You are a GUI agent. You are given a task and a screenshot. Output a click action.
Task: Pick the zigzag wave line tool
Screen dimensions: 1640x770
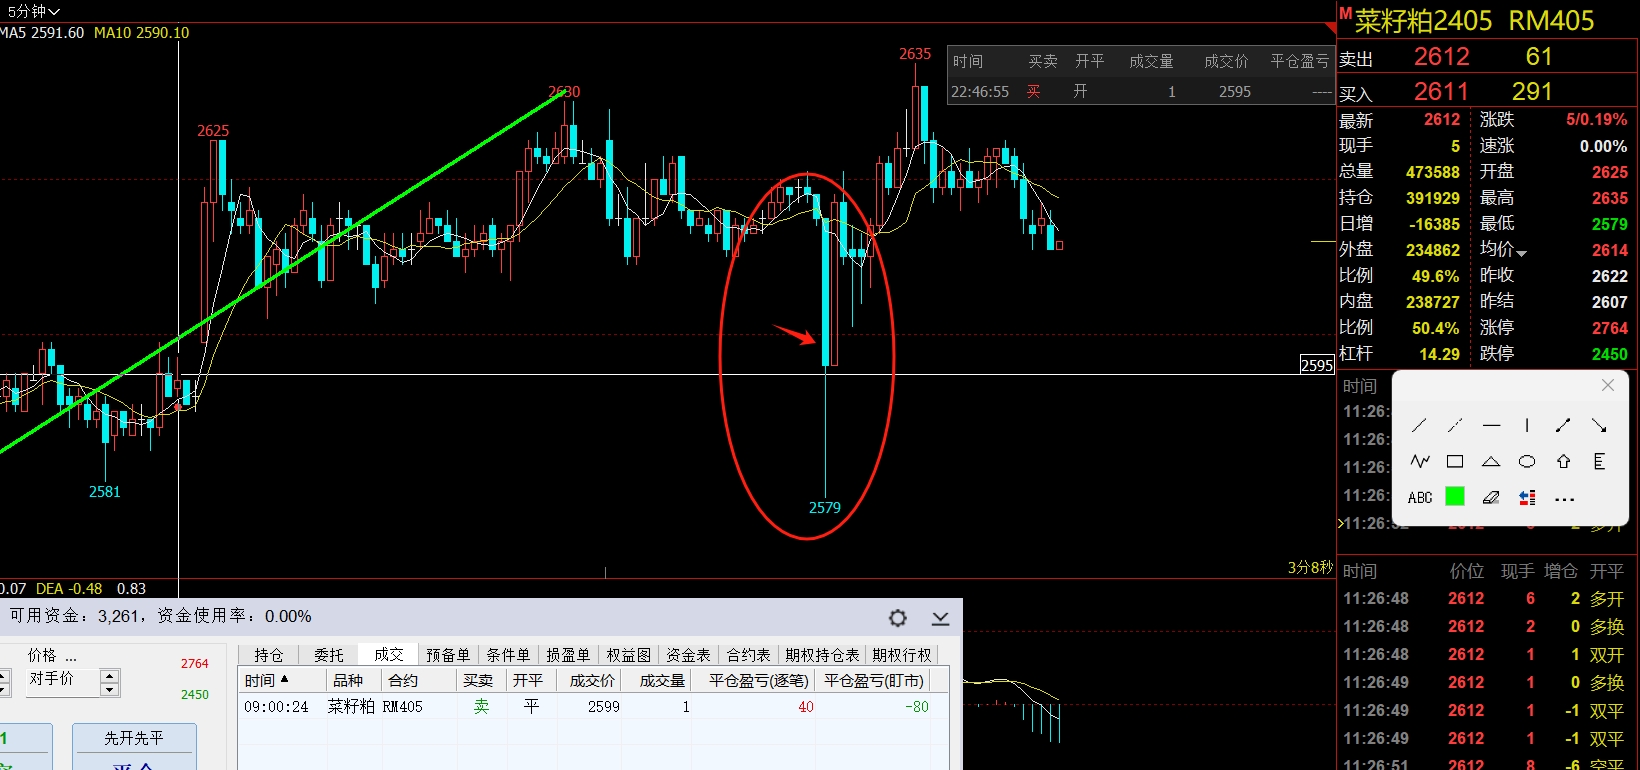click(x=1419, y=462)
